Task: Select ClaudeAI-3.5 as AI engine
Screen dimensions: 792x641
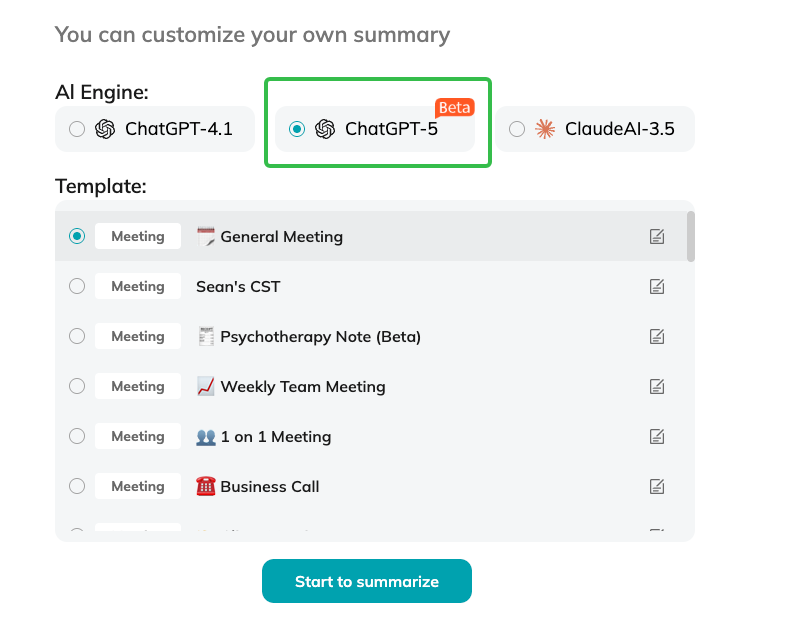Action: (x=517, y=129)
